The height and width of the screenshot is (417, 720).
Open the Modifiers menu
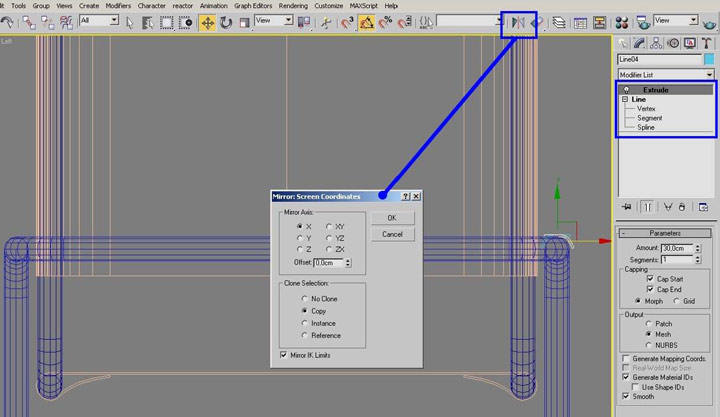[118, 5]
